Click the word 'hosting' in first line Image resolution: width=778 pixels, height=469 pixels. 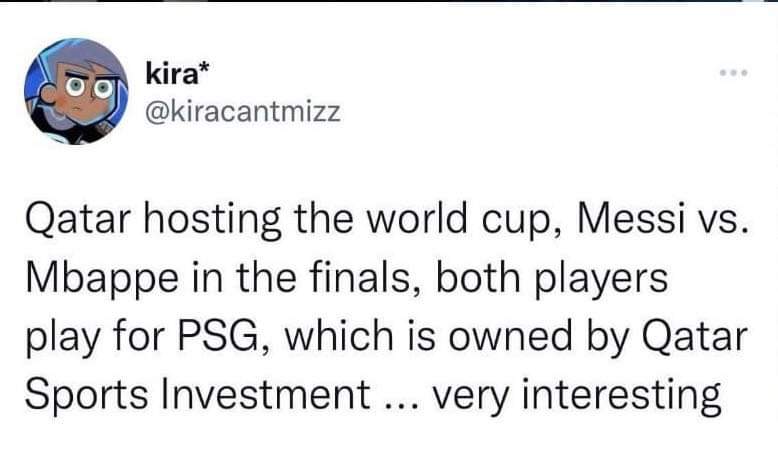213,221
